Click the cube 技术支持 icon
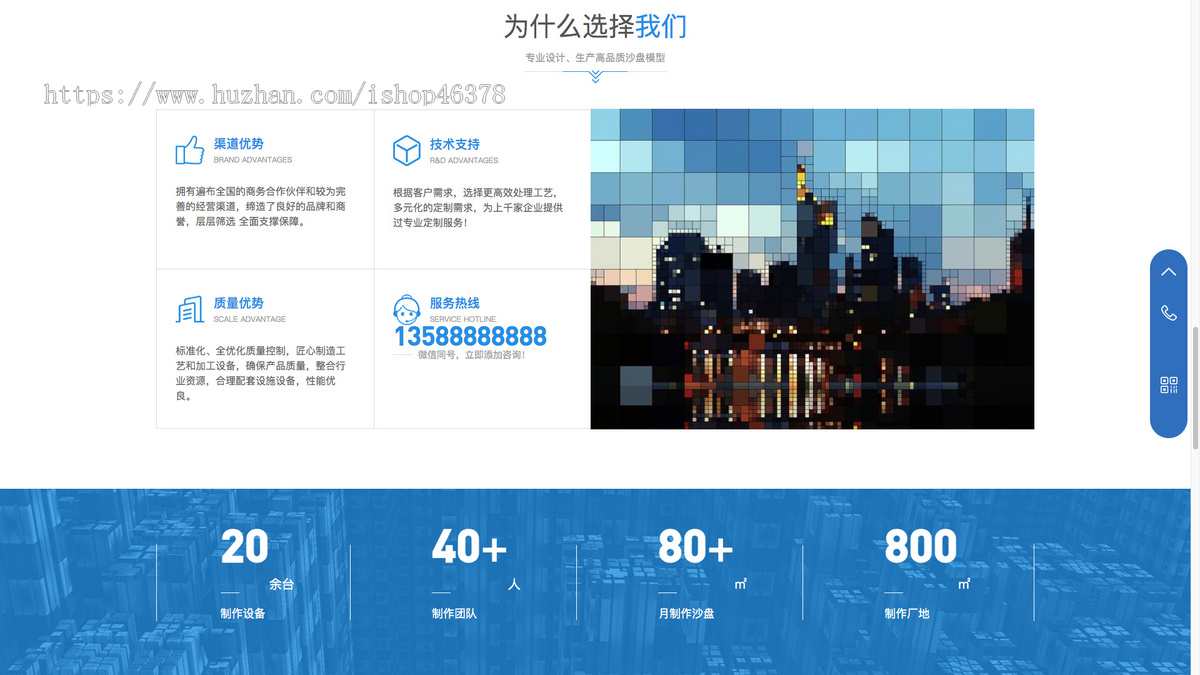The width and height of the screenshot is (1200, 675). (406, 151)
